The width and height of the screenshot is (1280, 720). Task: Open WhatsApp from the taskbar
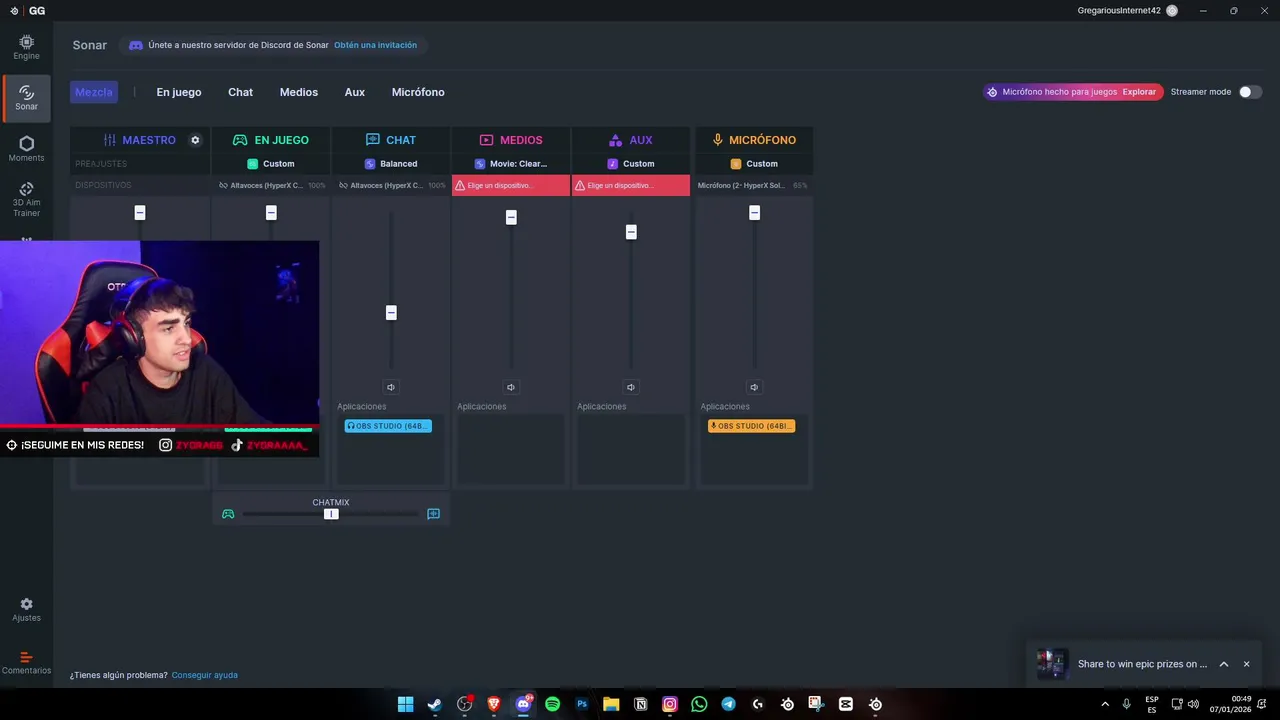pyautogui.click(x=699, y=704)
